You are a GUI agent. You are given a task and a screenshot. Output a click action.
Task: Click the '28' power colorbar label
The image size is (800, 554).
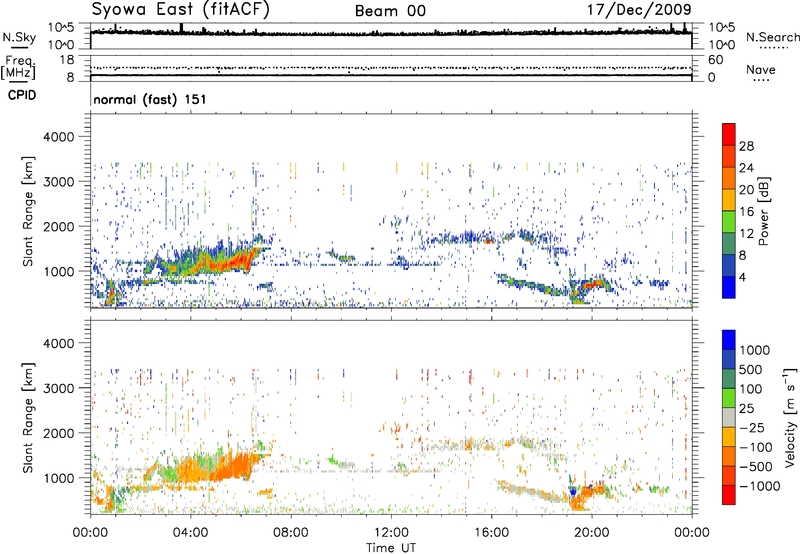tap(746, 146)
